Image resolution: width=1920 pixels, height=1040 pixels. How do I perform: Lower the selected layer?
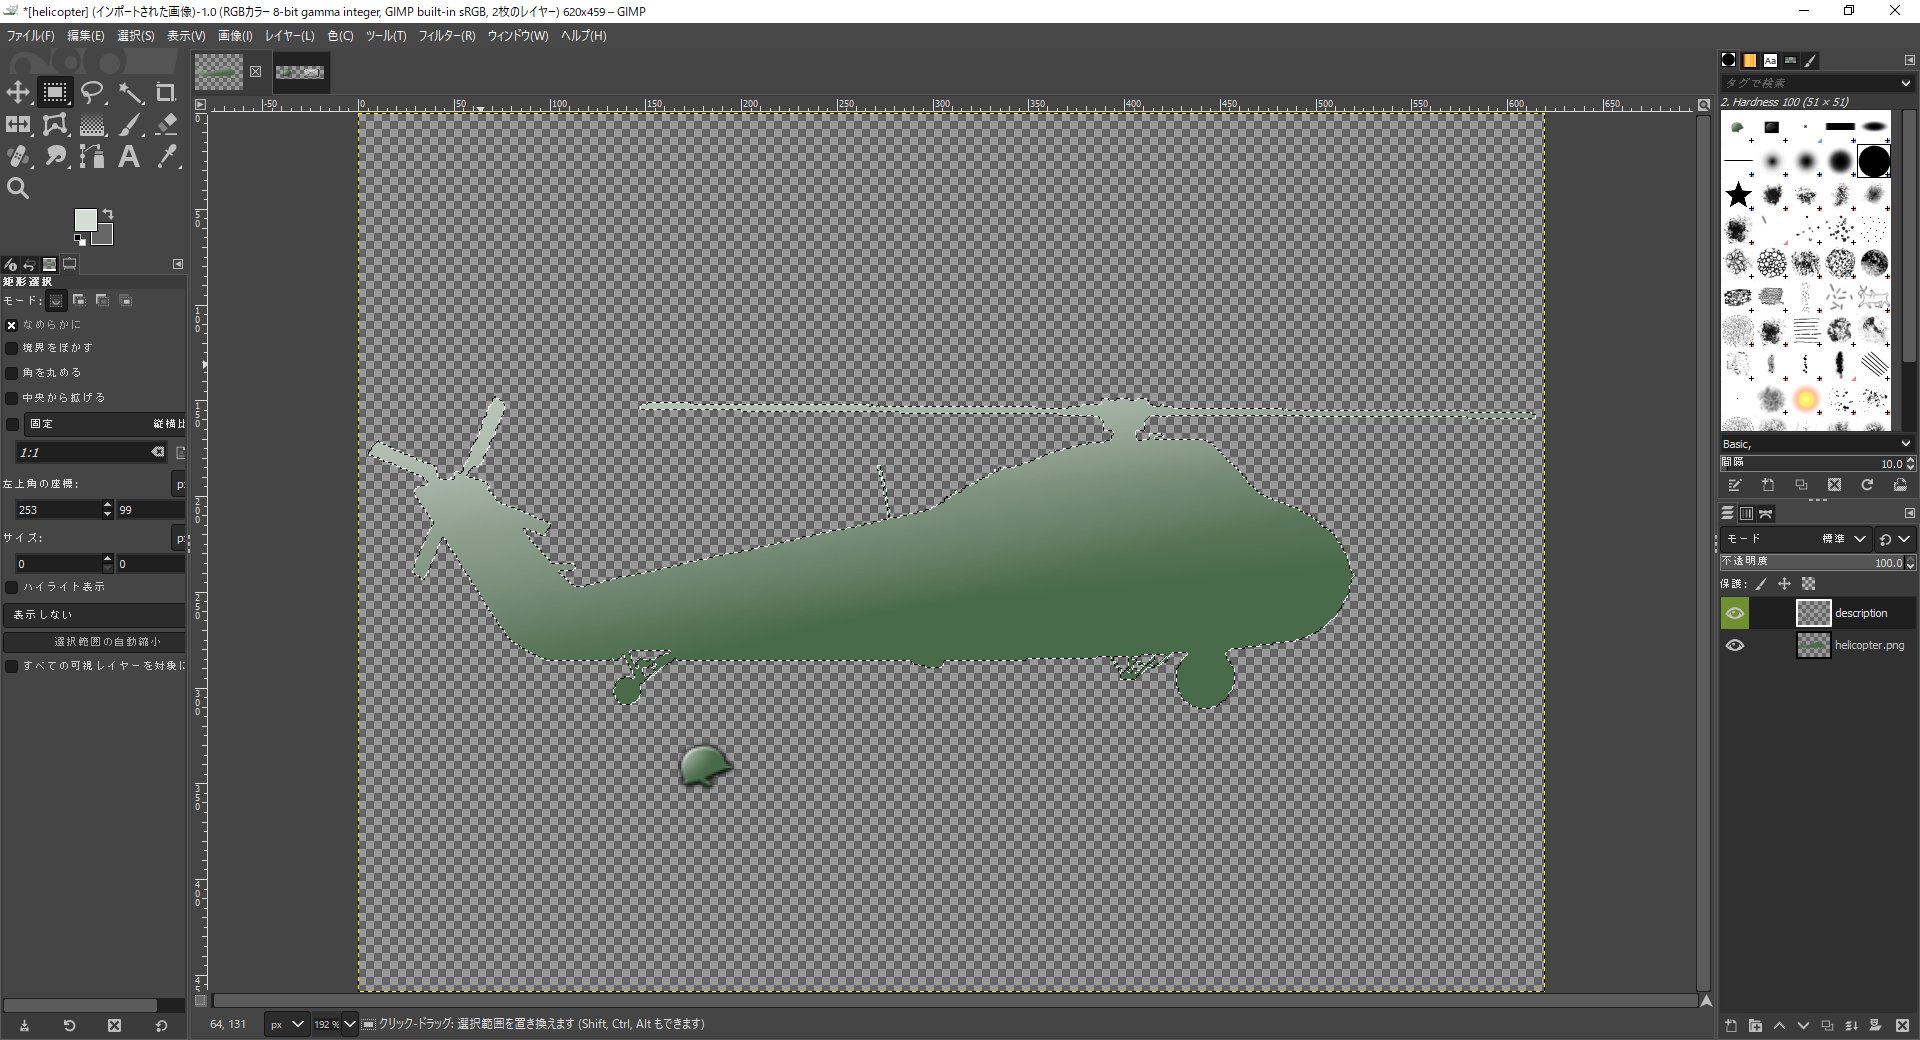pyautogui.click(x=1803, y=1026)
